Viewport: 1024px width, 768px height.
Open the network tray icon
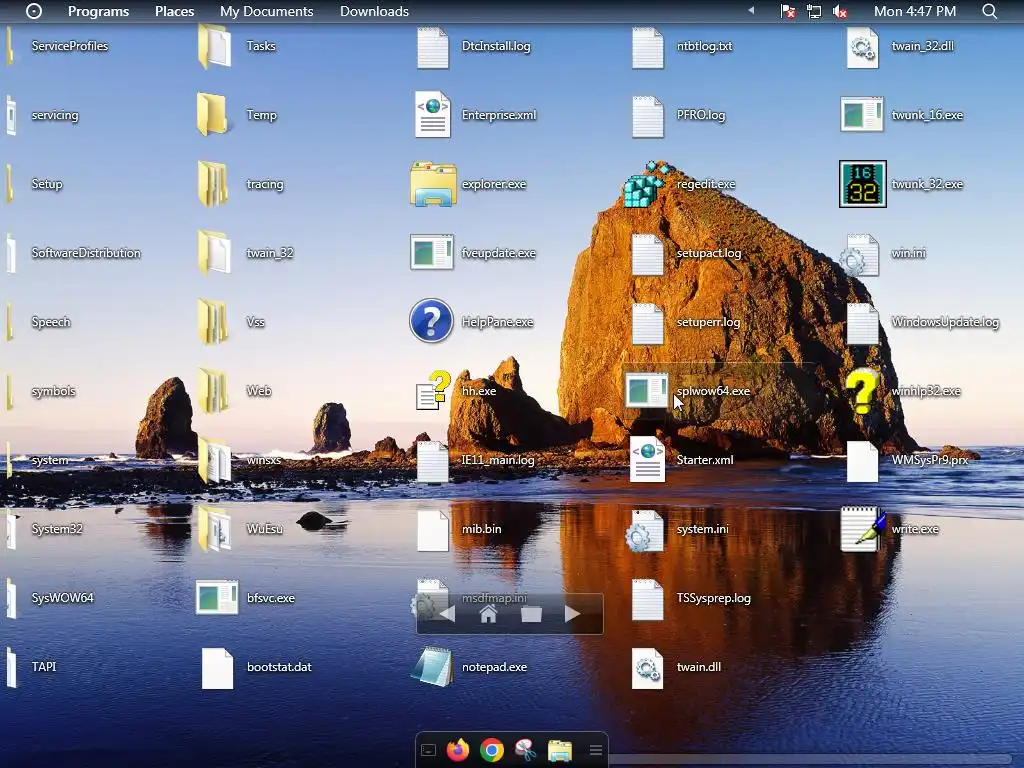tap(814, 11)
